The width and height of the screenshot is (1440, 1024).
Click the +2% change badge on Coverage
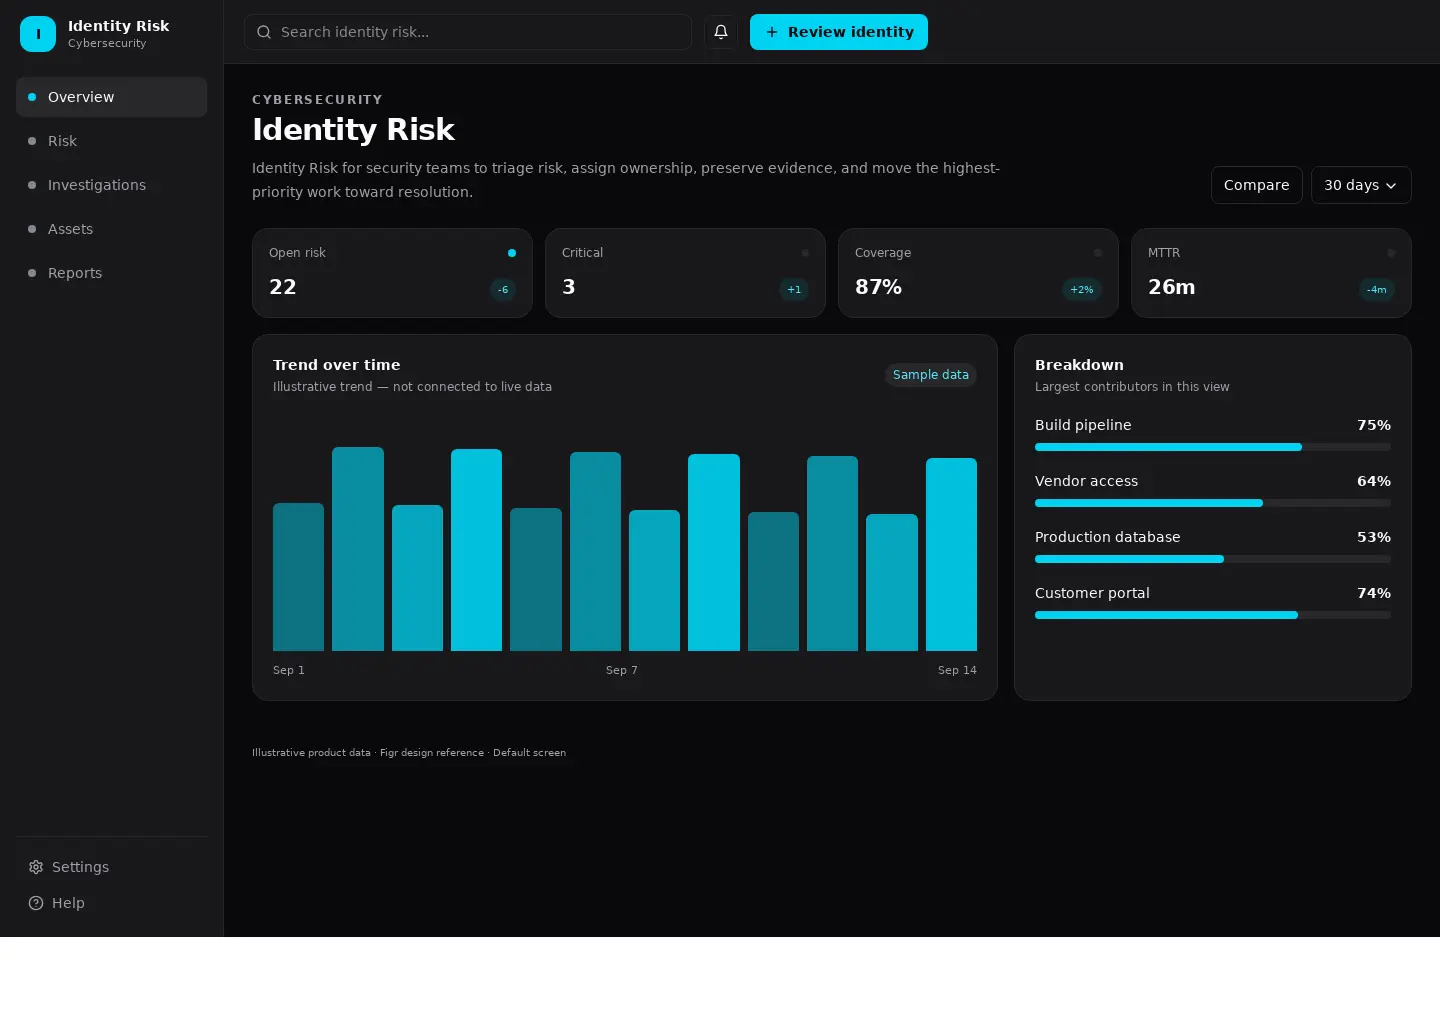(1082, 290)
